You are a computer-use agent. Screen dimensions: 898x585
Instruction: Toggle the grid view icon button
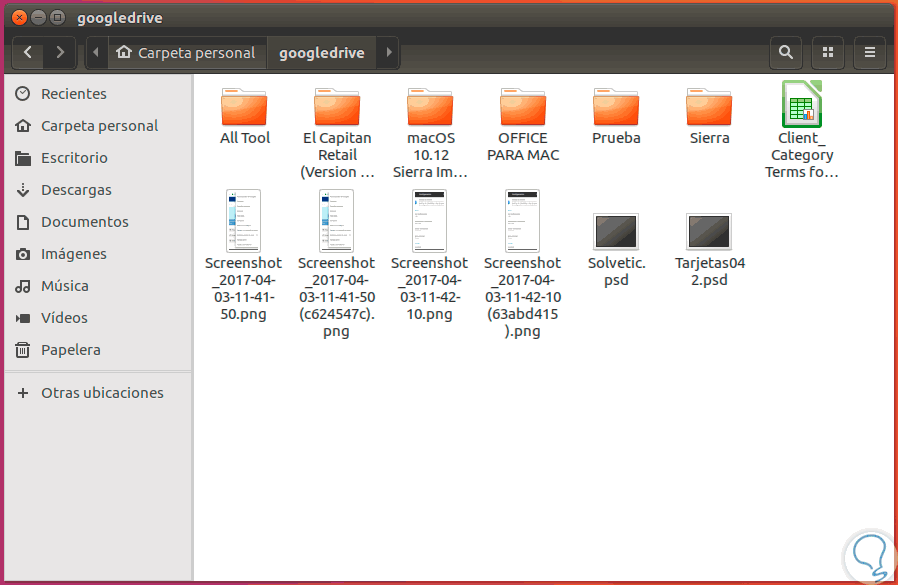(x=828, y=53)
